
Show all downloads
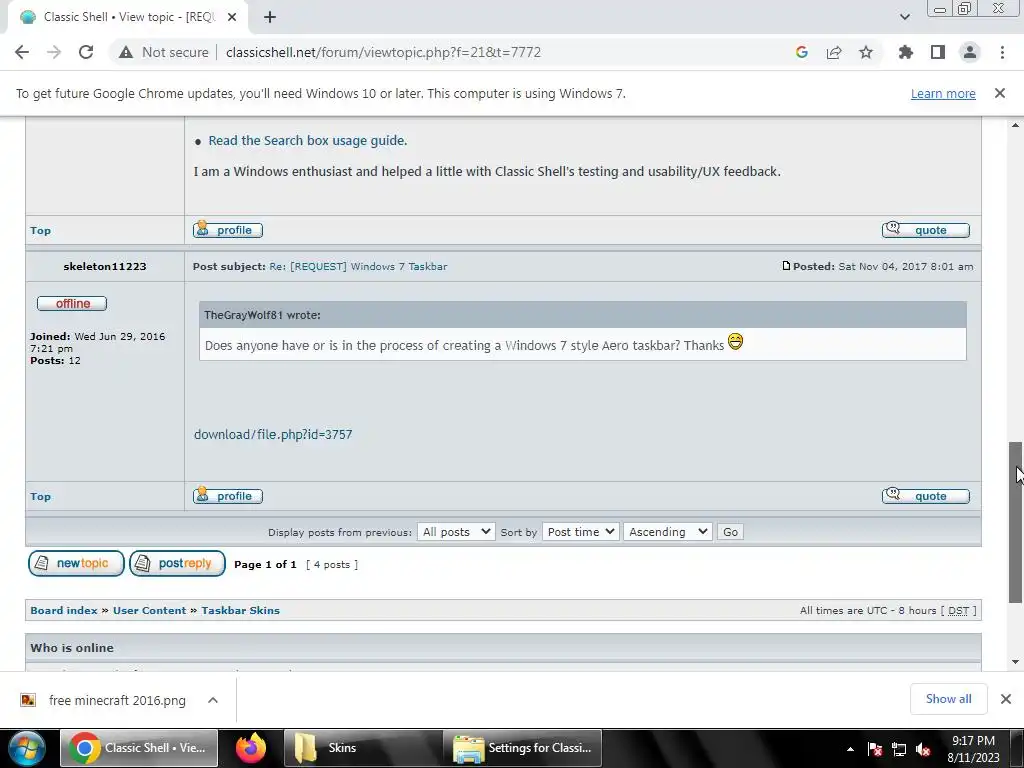948,699
